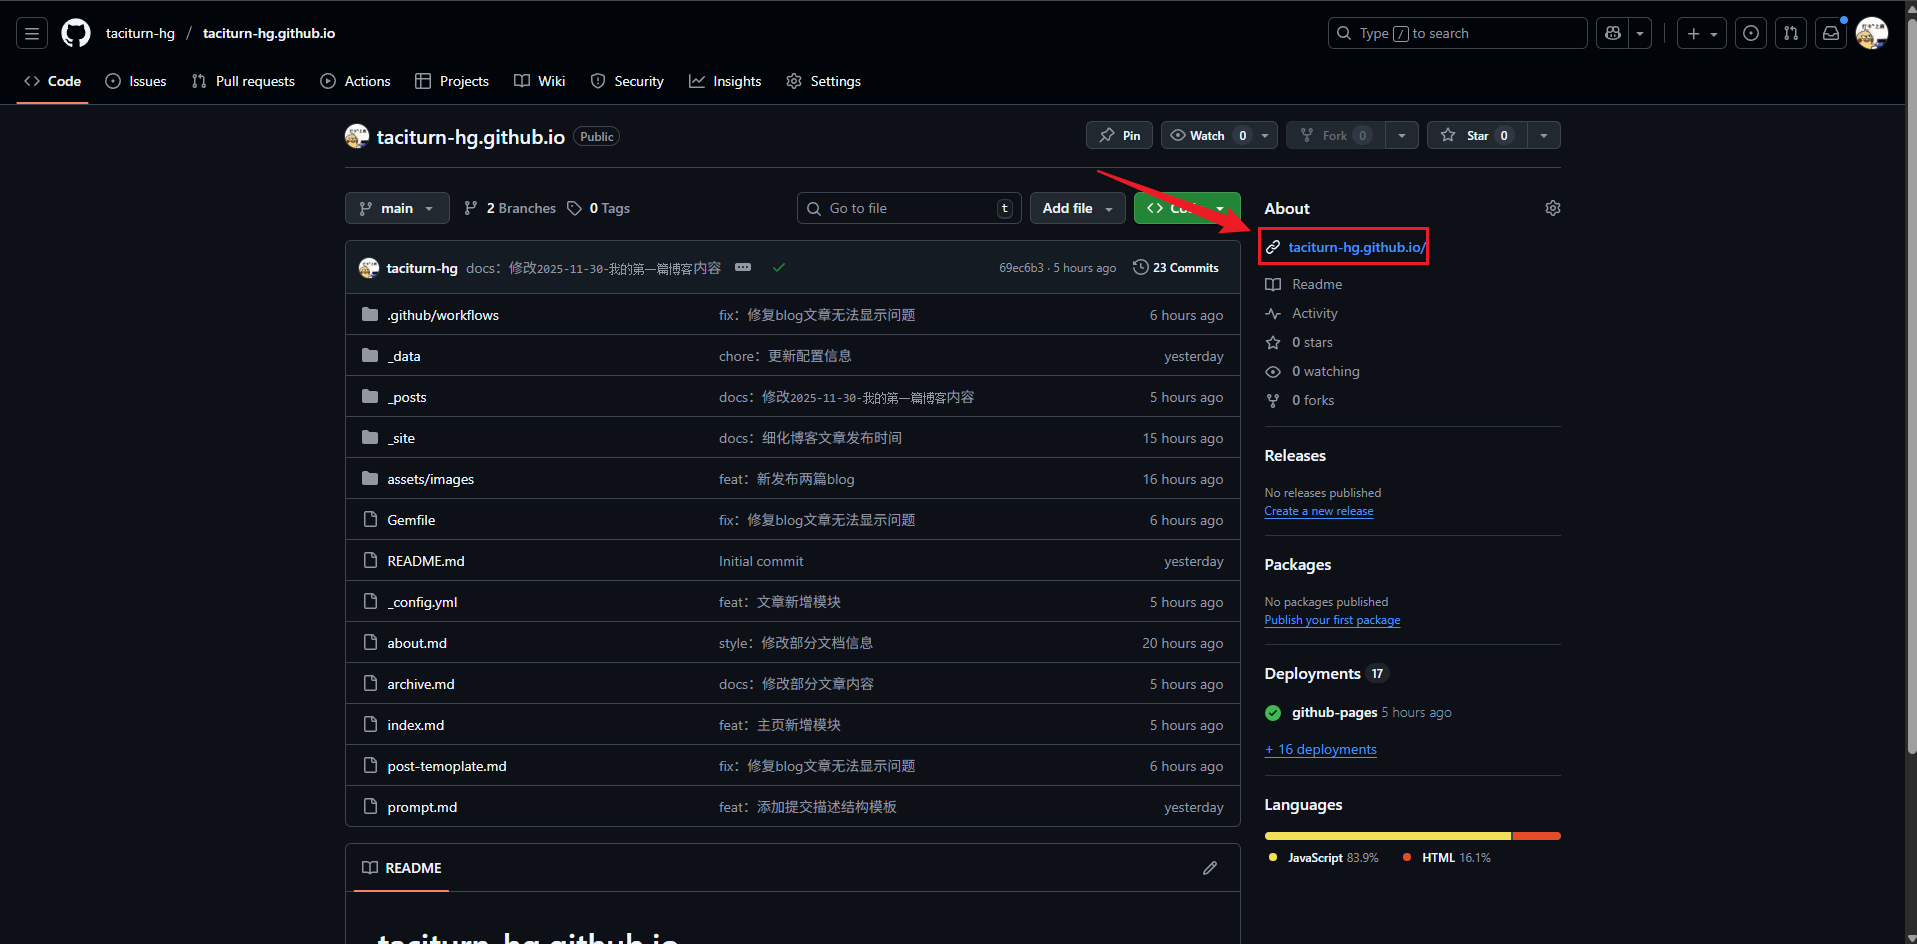This screenshot has height=944, width=1917.
Task: Expand the main branch dropdown
Action: pyautogui.click(x=397, y=208)
